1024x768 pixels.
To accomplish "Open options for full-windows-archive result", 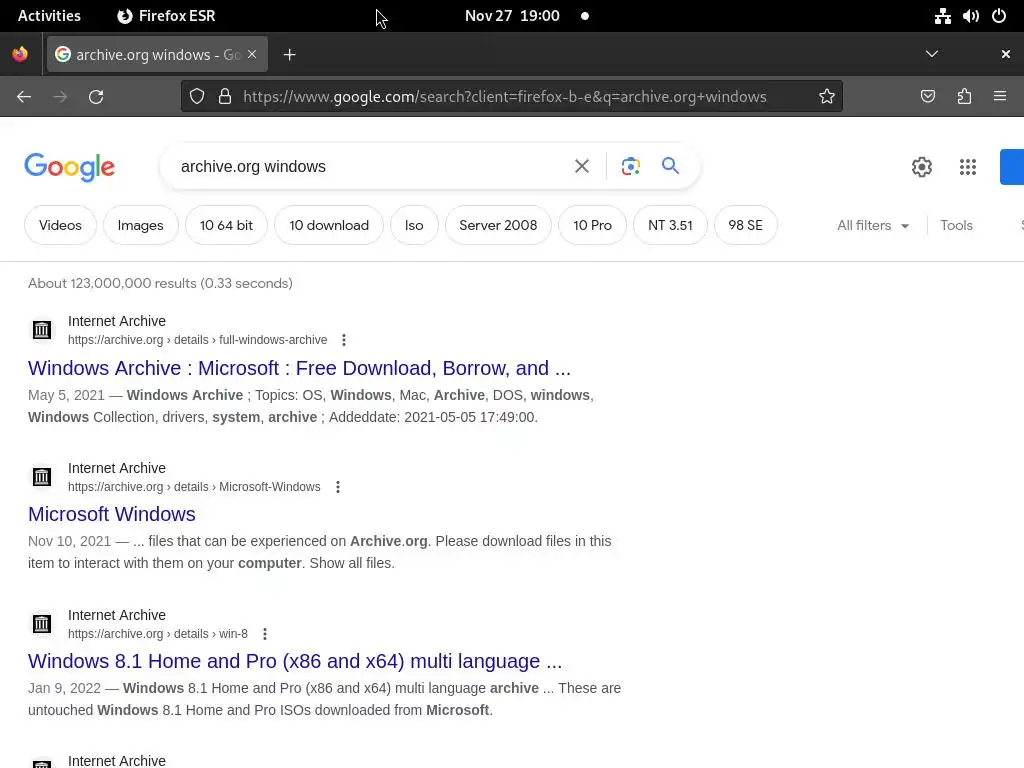I will click(x=344, y=340).
